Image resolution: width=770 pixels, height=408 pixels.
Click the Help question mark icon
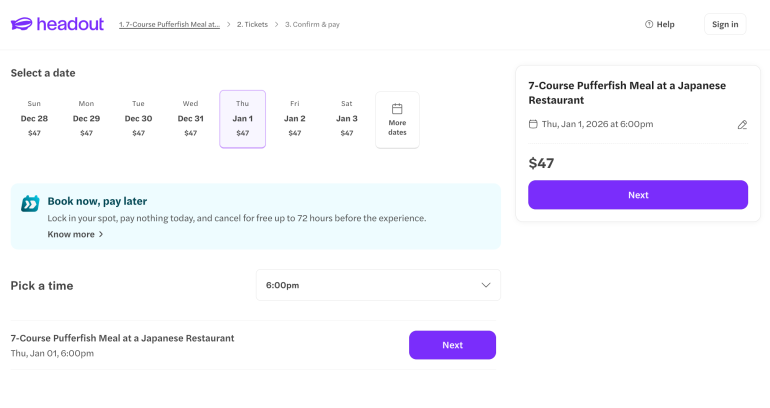pos(649,24)
